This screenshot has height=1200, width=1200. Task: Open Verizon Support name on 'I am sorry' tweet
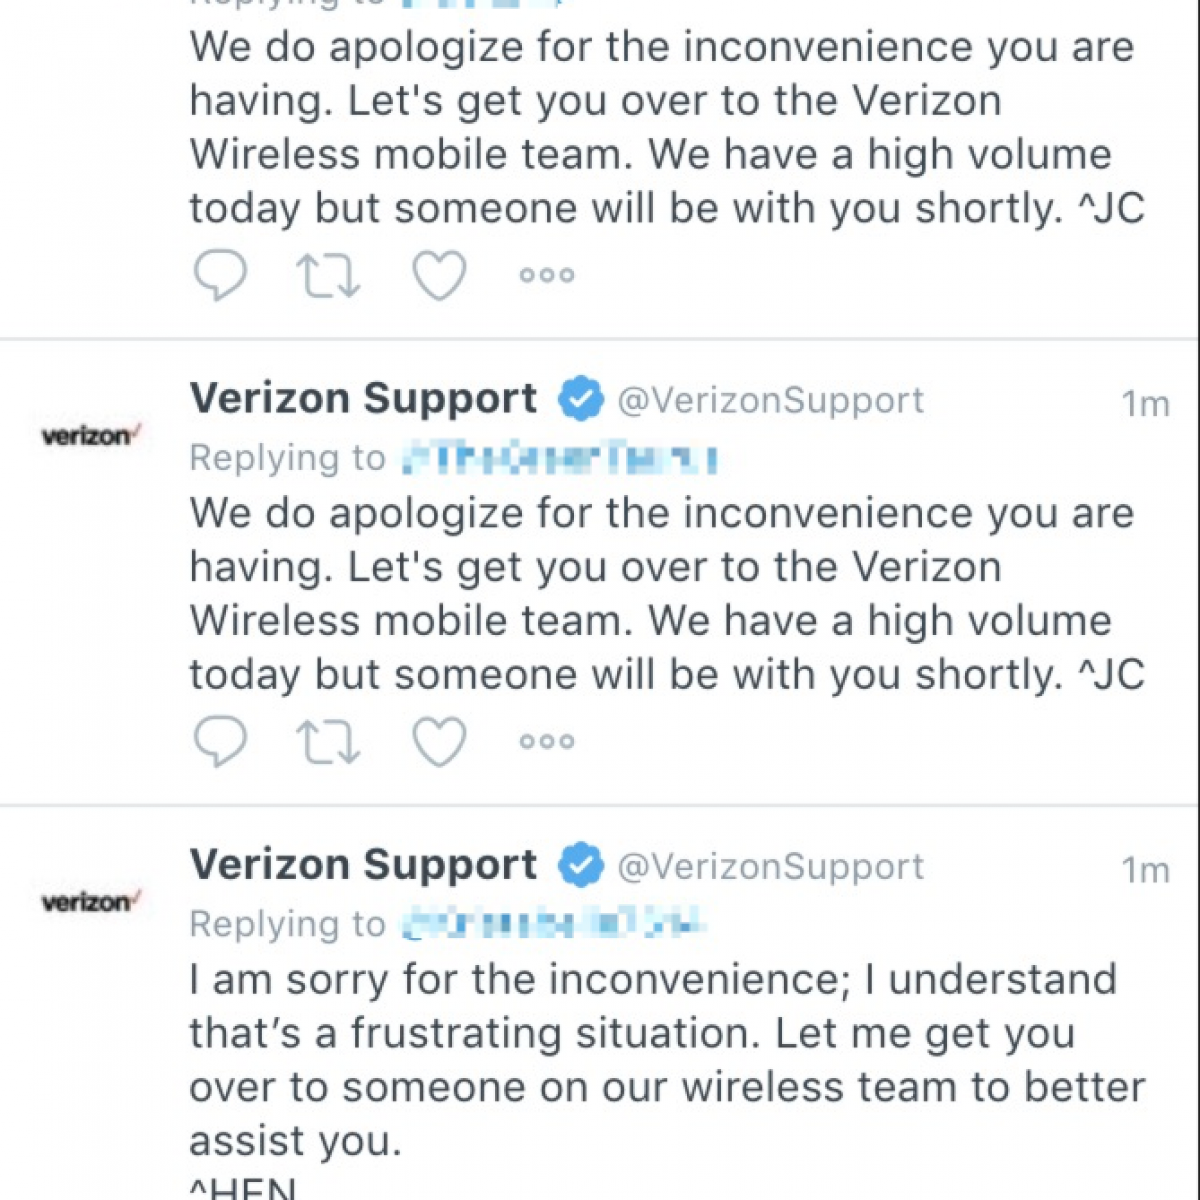(363, 865)
